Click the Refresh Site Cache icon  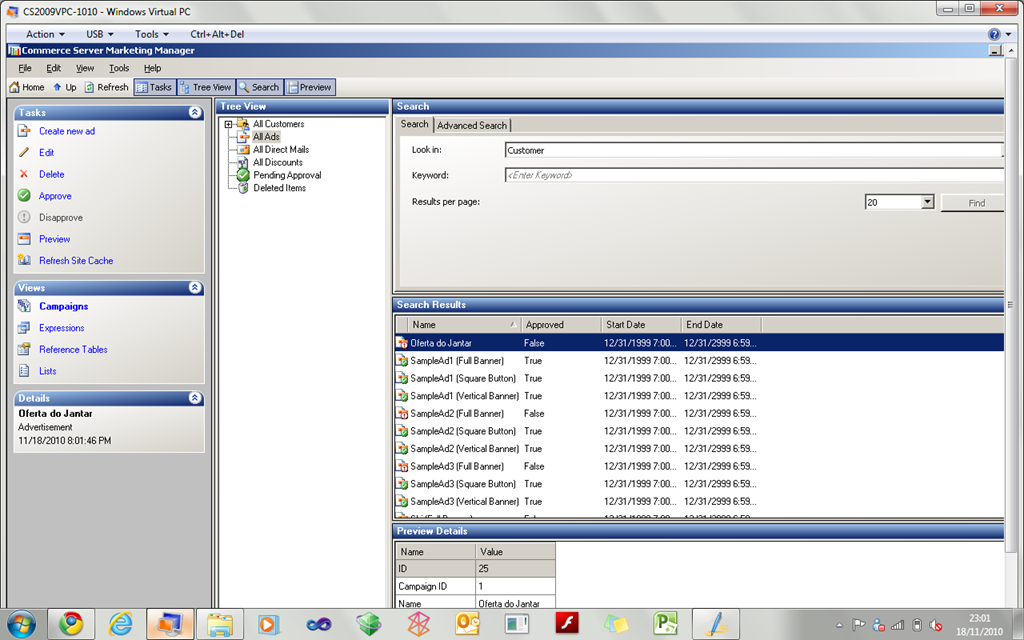pyautogui.click(x=24, y=260)
